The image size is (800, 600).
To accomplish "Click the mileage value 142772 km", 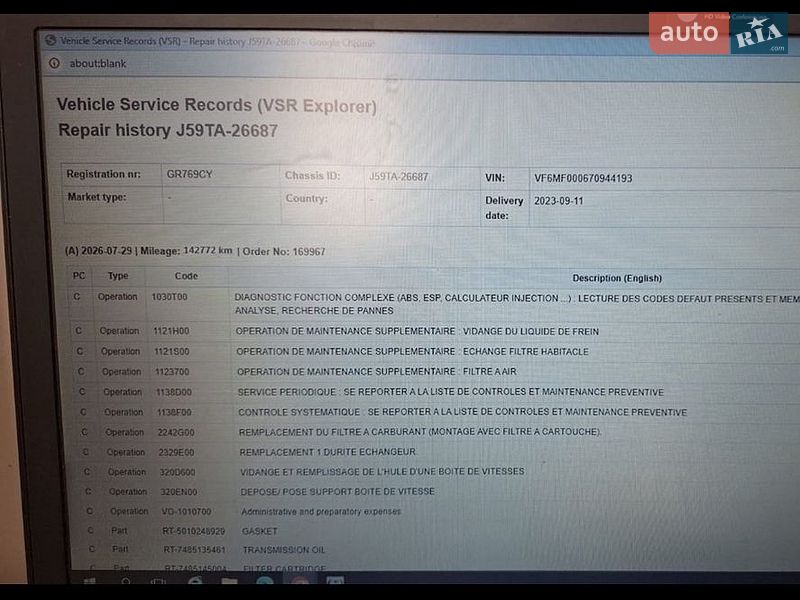I will click(208, 251).
